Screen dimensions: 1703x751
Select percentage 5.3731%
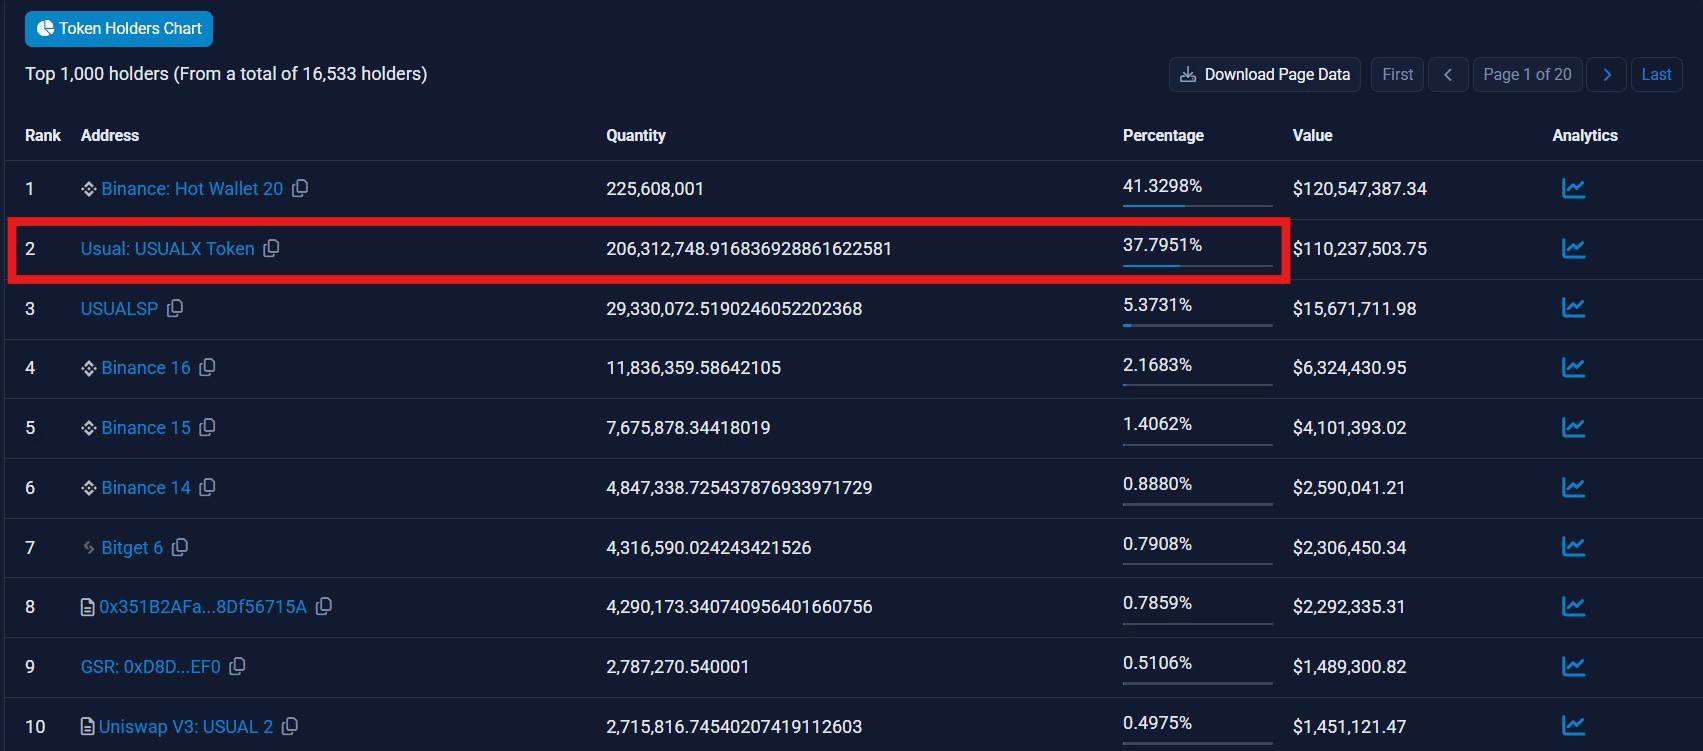point(1157,305)
